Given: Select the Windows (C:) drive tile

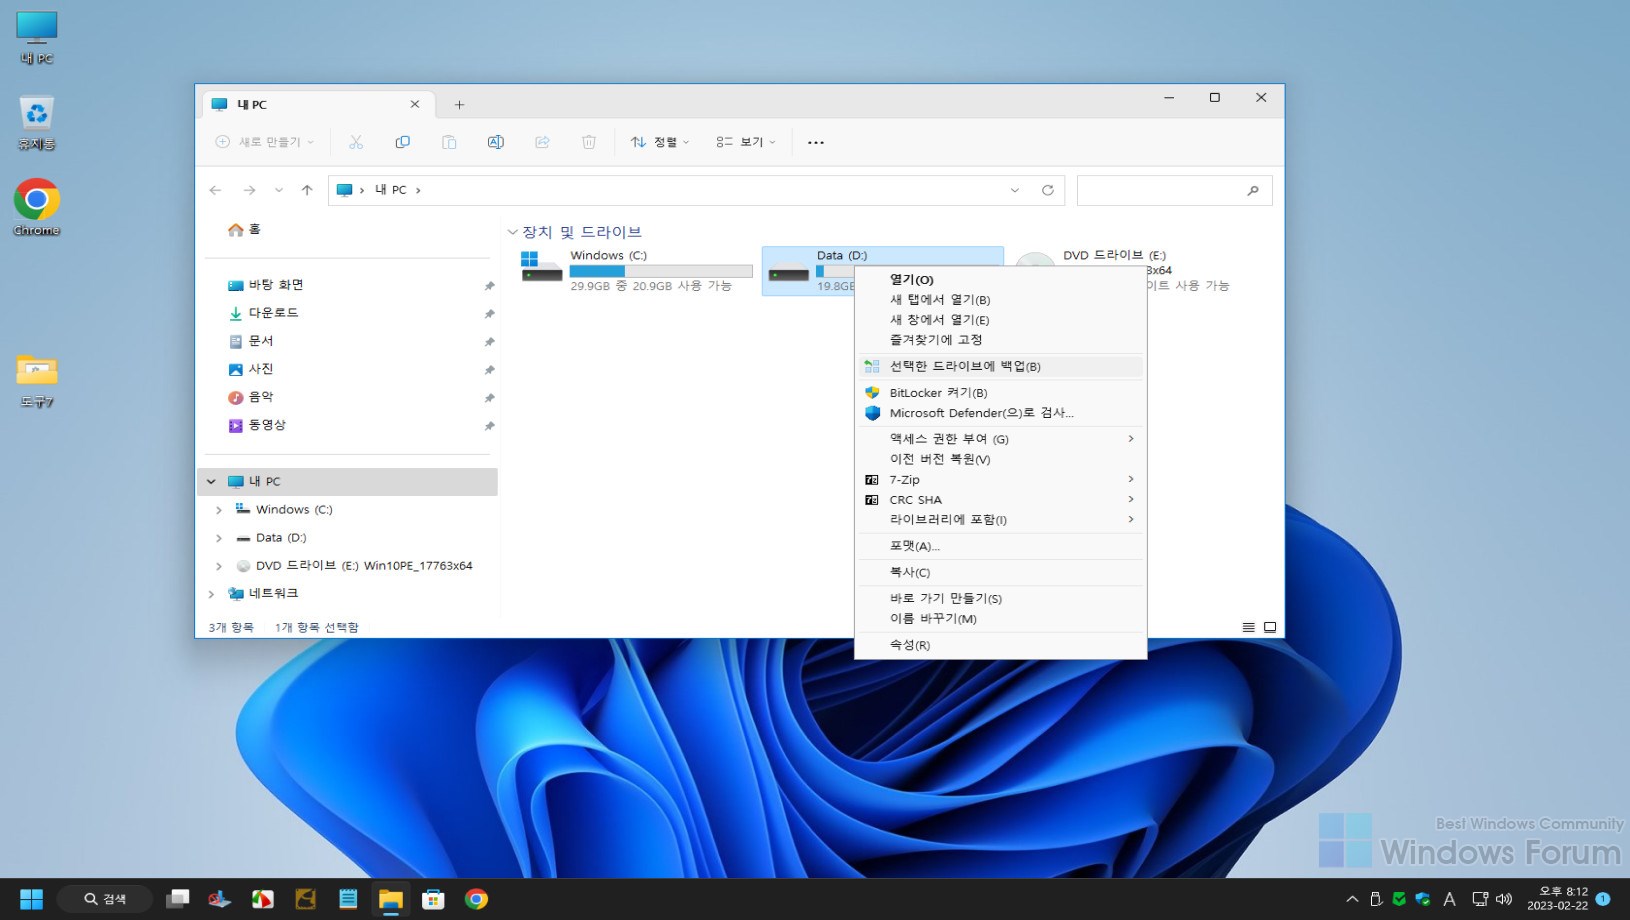Looking at the screenshot, I should click(x=636, y=270).
